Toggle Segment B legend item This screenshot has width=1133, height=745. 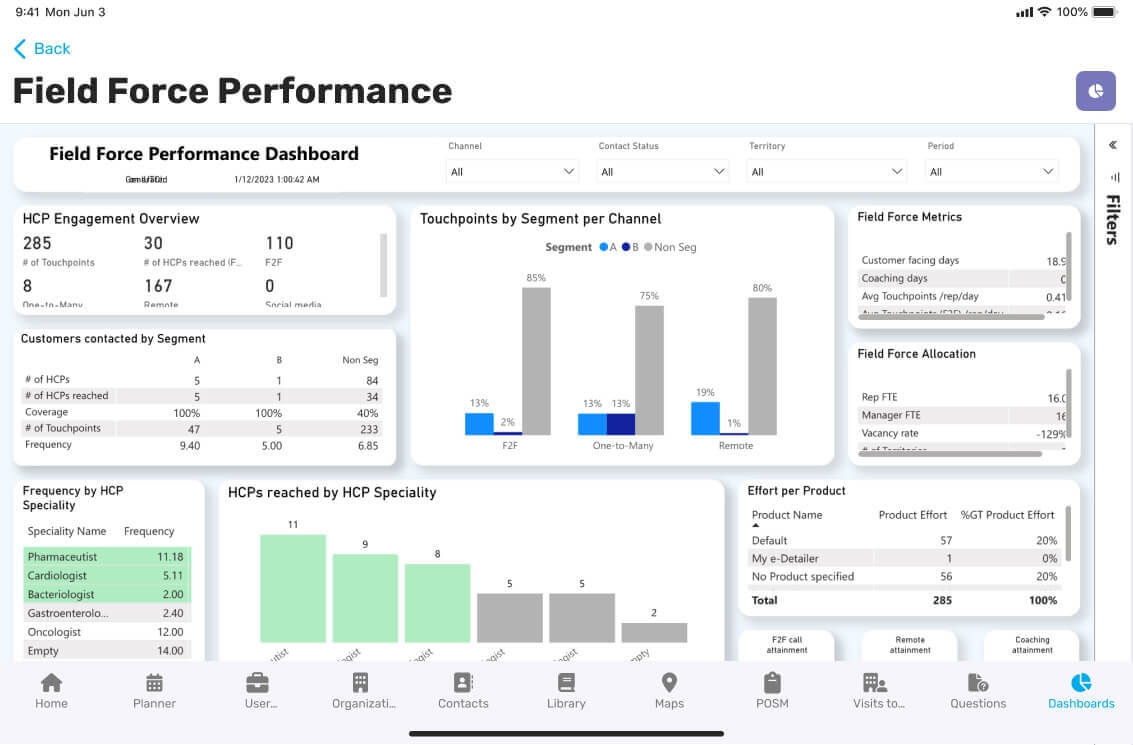pos(630,247)
